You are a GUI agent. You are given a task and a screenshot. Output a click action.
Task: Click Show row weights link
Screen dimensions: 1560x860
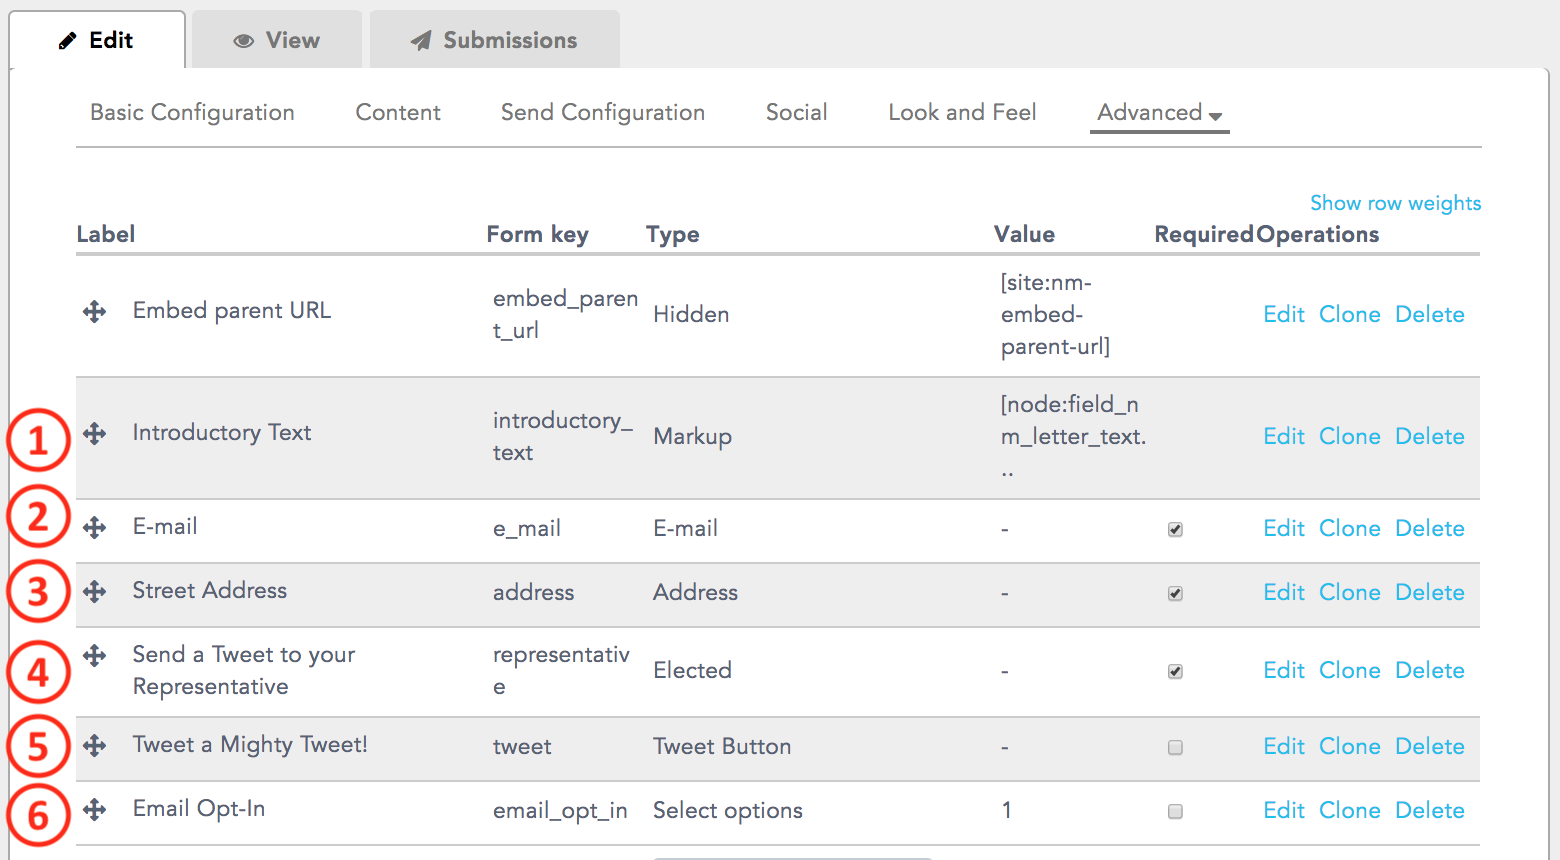[1395, 203]
